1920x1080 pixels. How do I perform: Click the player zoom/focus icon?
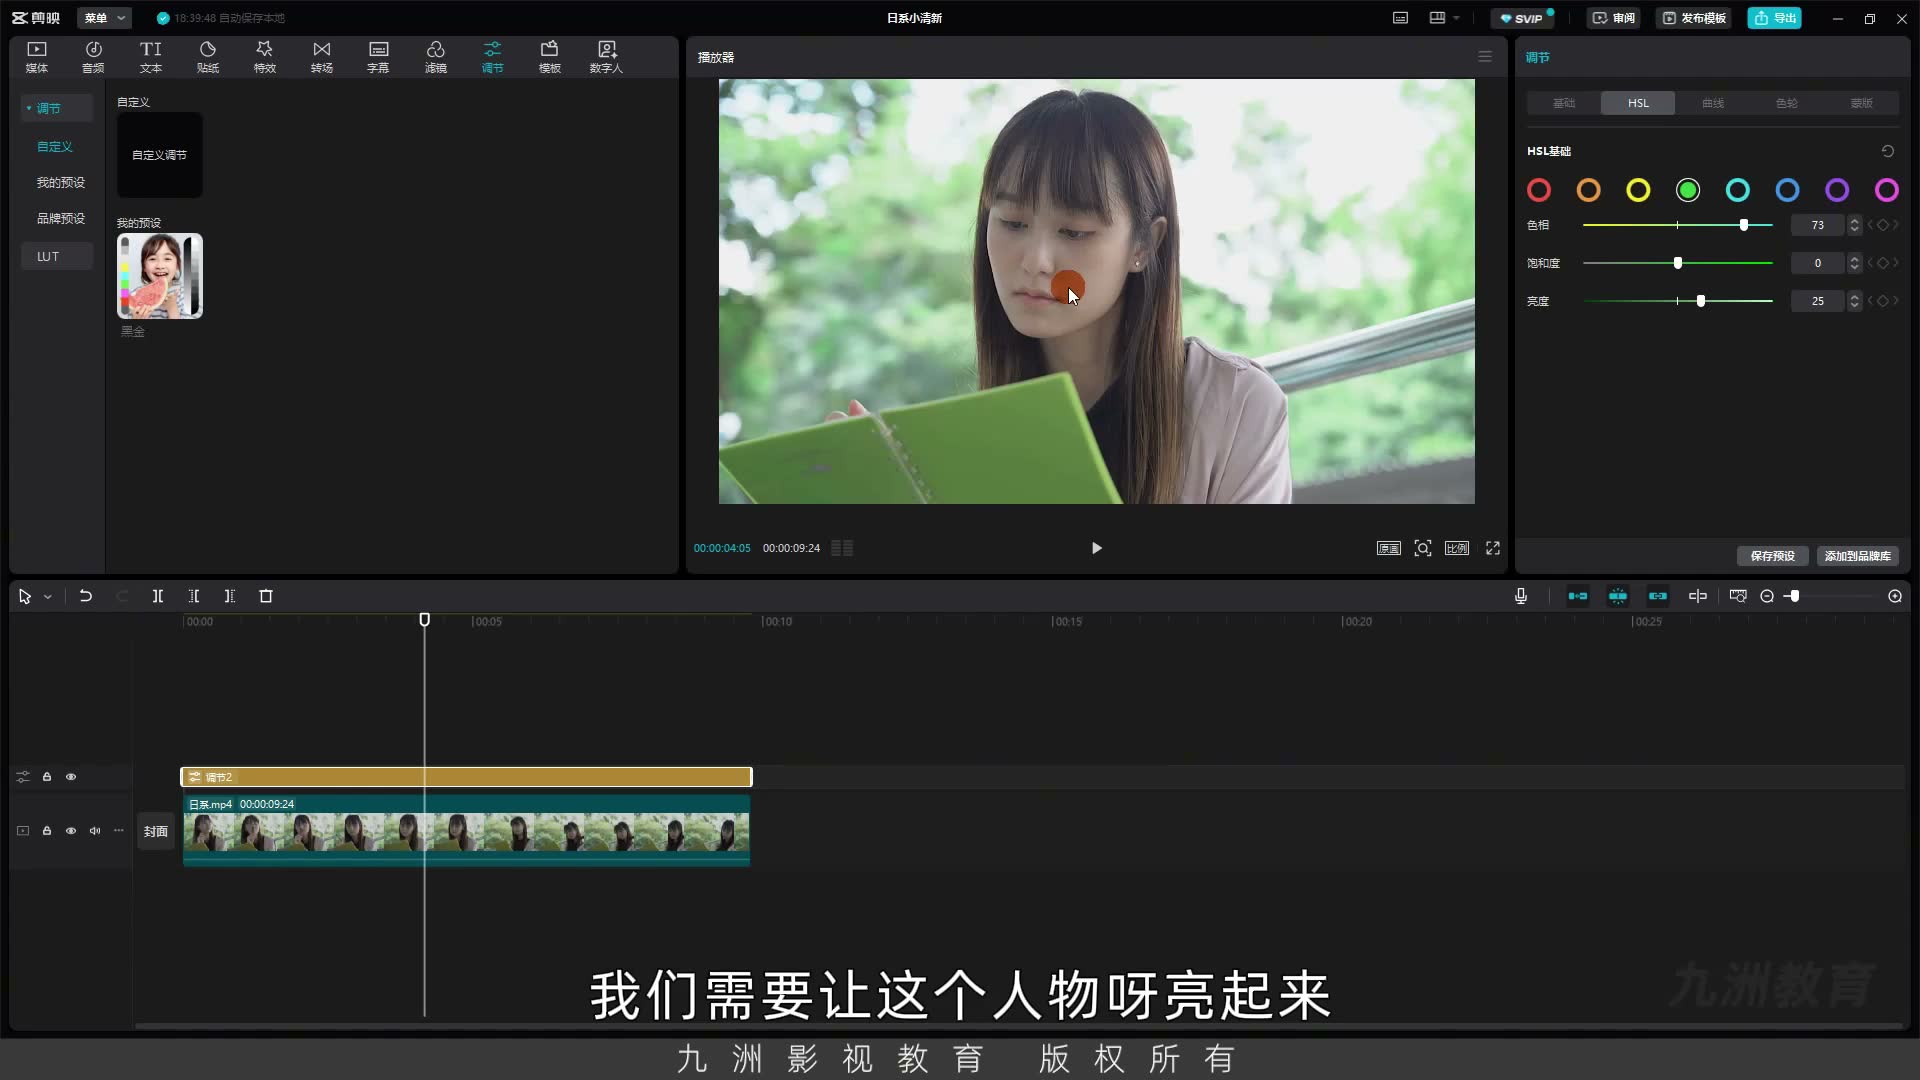(1423, 548)
